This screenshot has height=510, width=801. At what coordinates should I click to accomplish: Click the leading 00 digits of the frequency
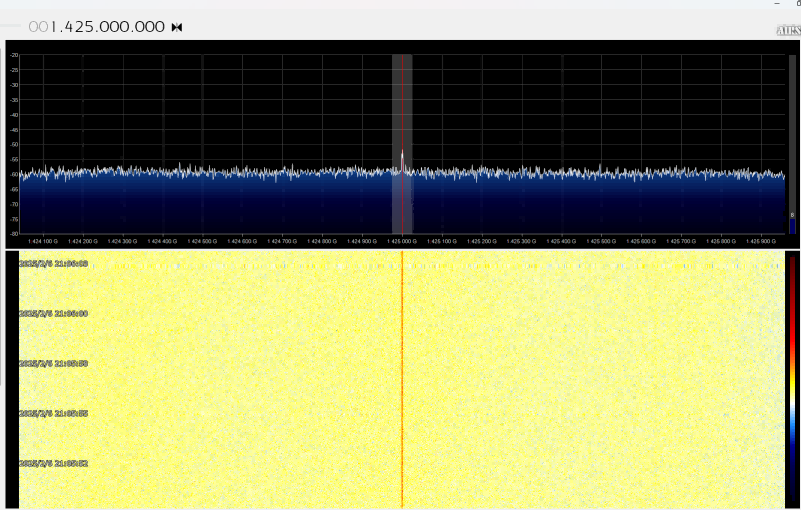(x=37, y=27)
